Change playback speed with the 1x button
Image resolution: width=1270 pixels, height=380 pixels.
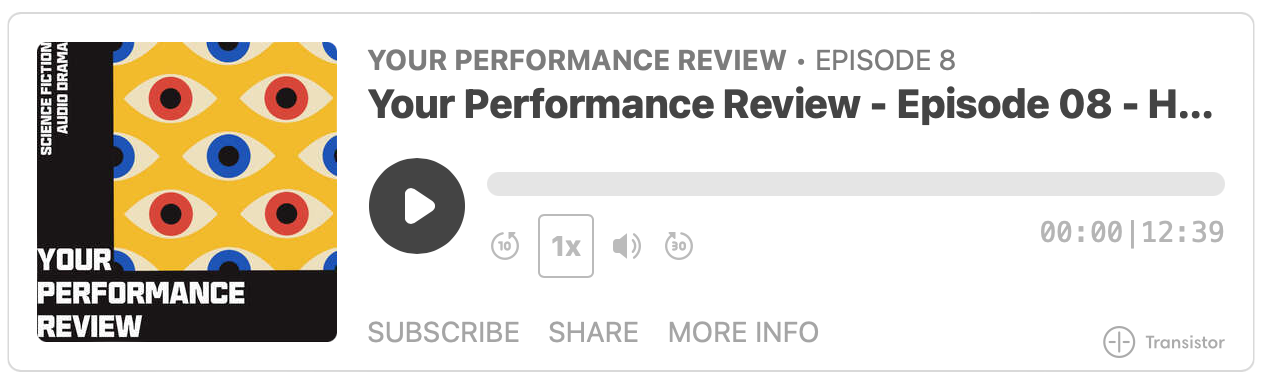(x=566, y=246)
